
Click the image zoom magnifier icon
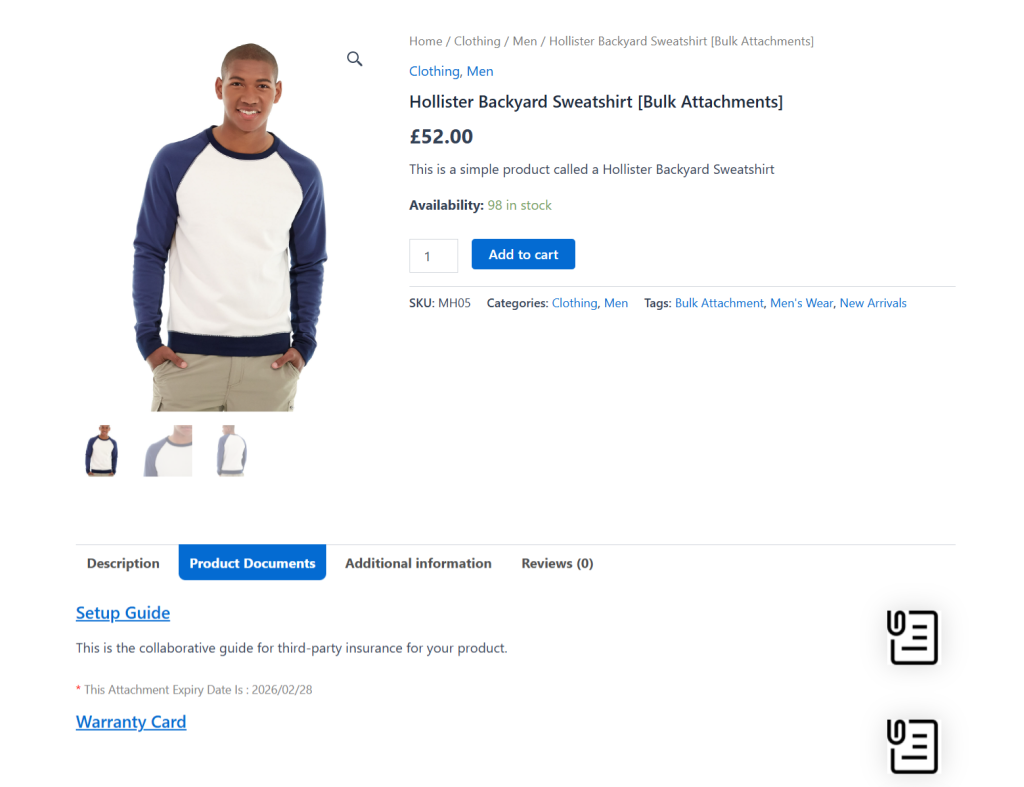354,59
